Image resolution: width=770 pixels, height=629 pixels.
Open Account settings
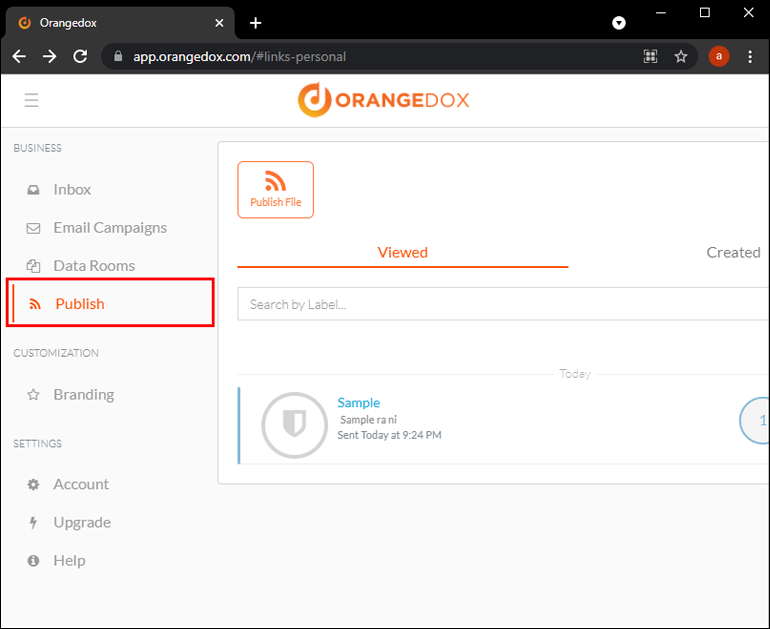(x=81, y=485)
